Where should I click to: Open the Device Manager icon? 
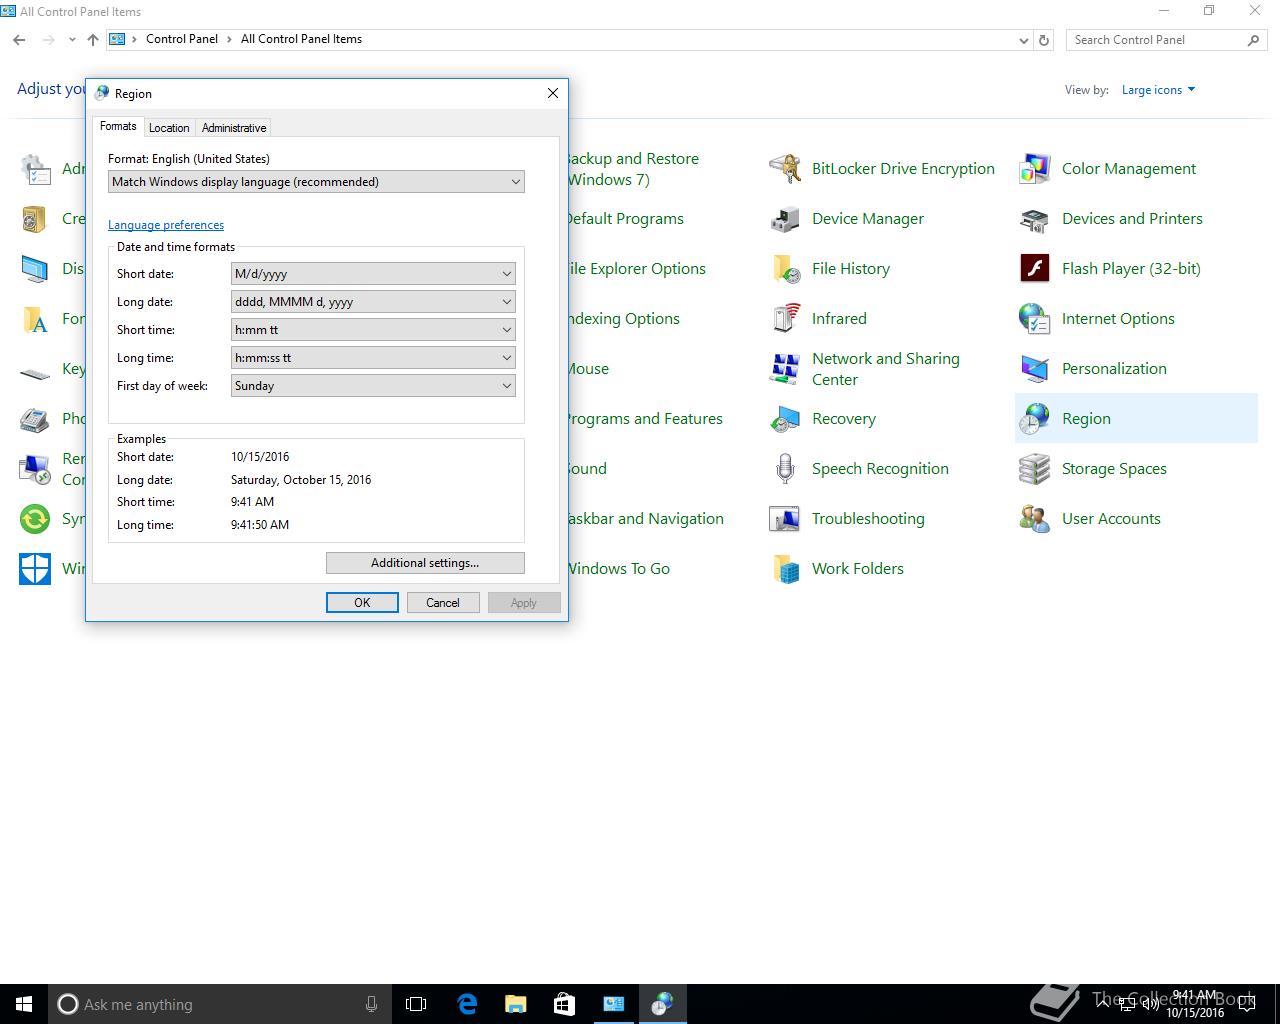click(x=785, y=219)
